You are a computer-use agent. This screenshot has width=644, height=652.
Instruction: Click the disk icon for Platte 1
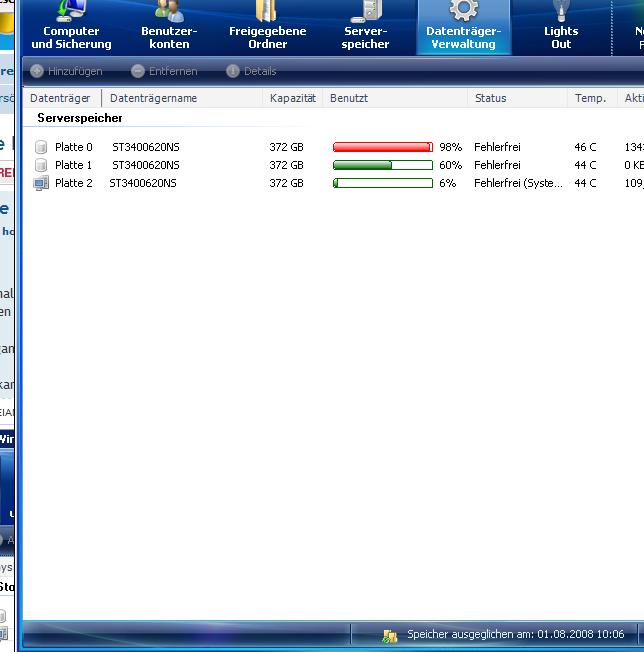click(x=41, y=165)
